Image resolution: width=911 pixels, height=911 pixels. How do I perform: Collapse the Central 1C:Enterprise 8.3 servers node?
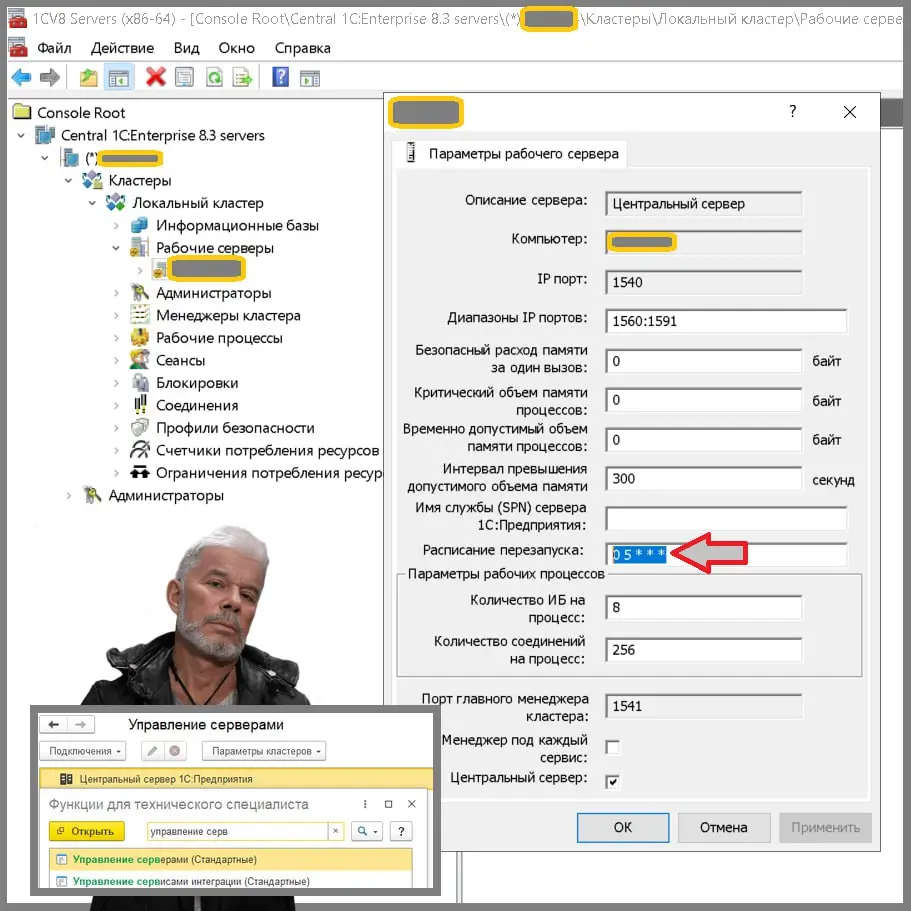[21, 135]
